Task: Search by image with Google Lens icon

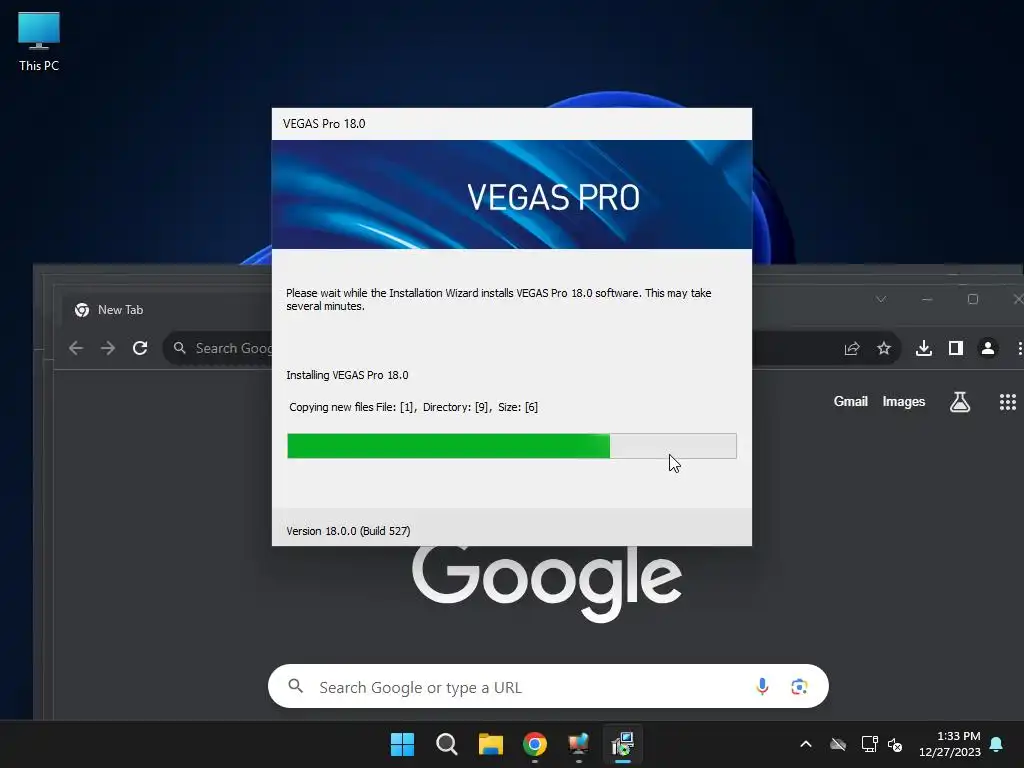Action: click(799, 686)
